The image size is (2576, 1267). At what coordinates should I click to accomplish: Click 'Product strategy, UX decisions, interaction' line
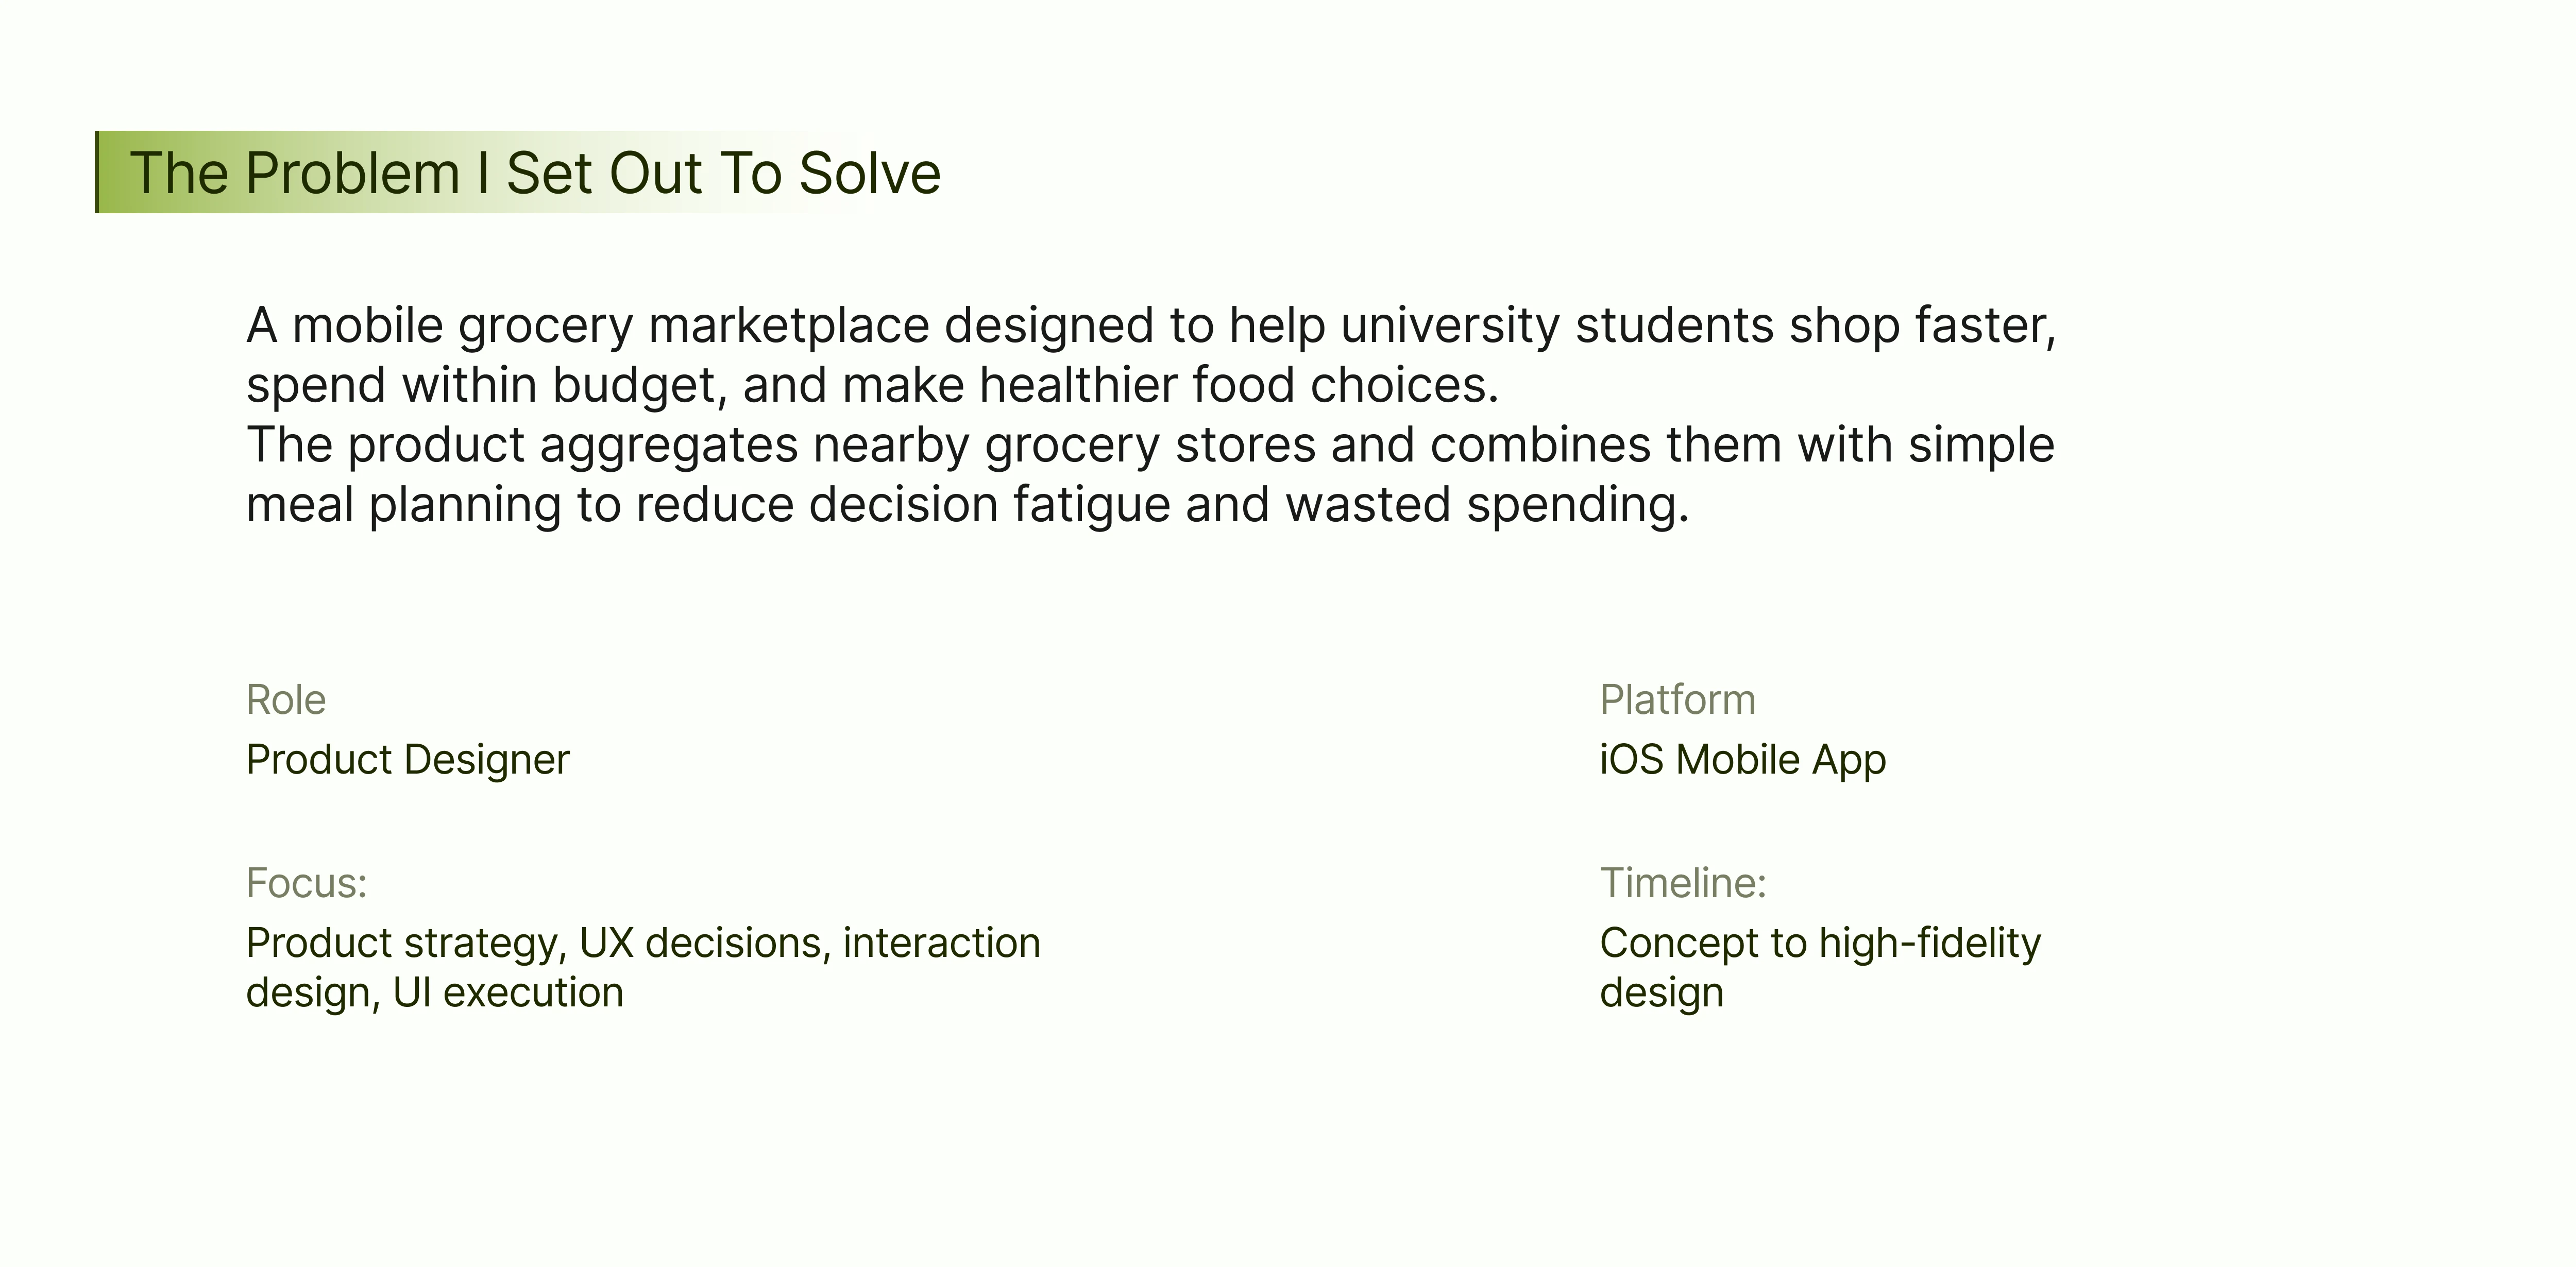pos(643,944)
